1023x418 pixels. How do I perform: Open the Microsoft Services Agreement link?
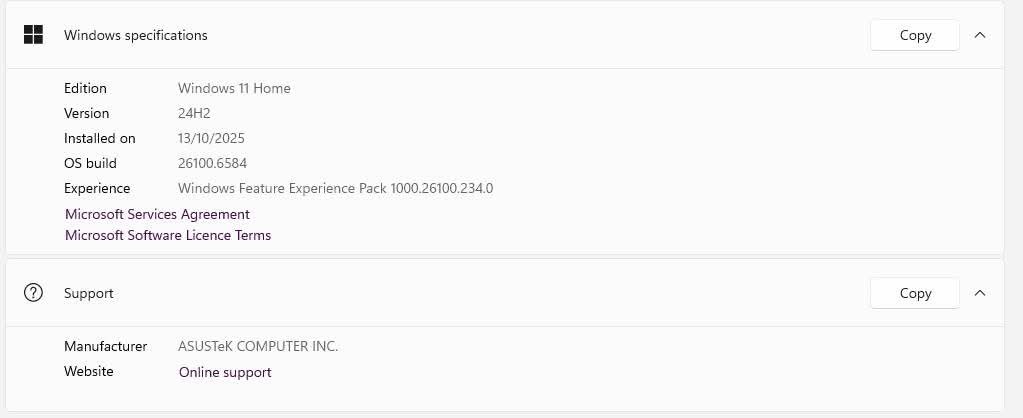[x=157, y=214]
